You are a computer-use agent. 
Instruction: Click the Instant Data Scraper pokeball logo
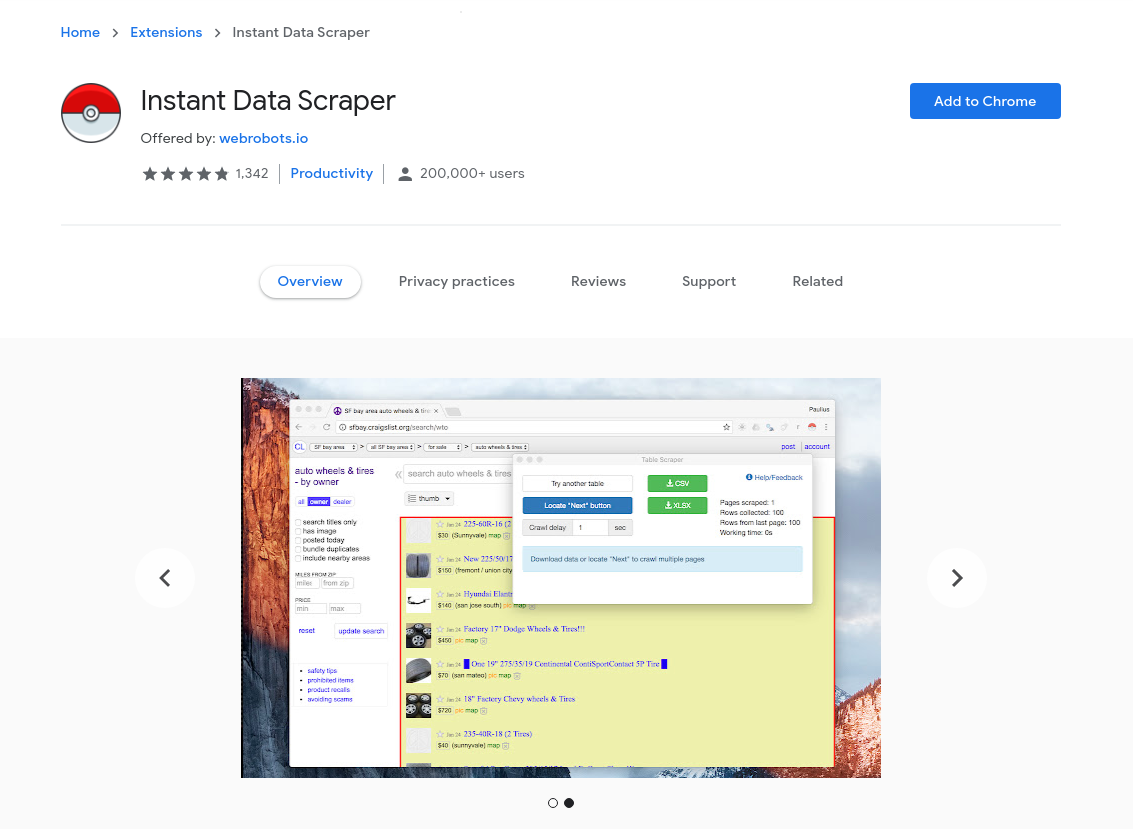(x=91, y=113)
